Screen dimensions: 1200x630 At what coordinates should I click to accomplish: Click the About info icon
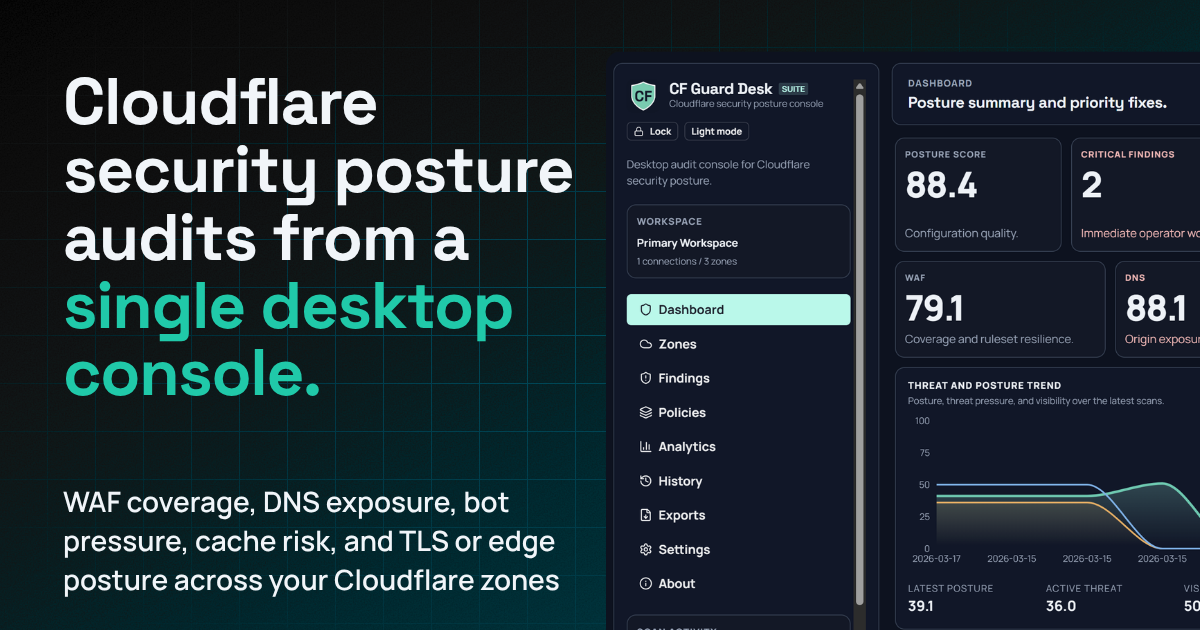pos(645,583)
